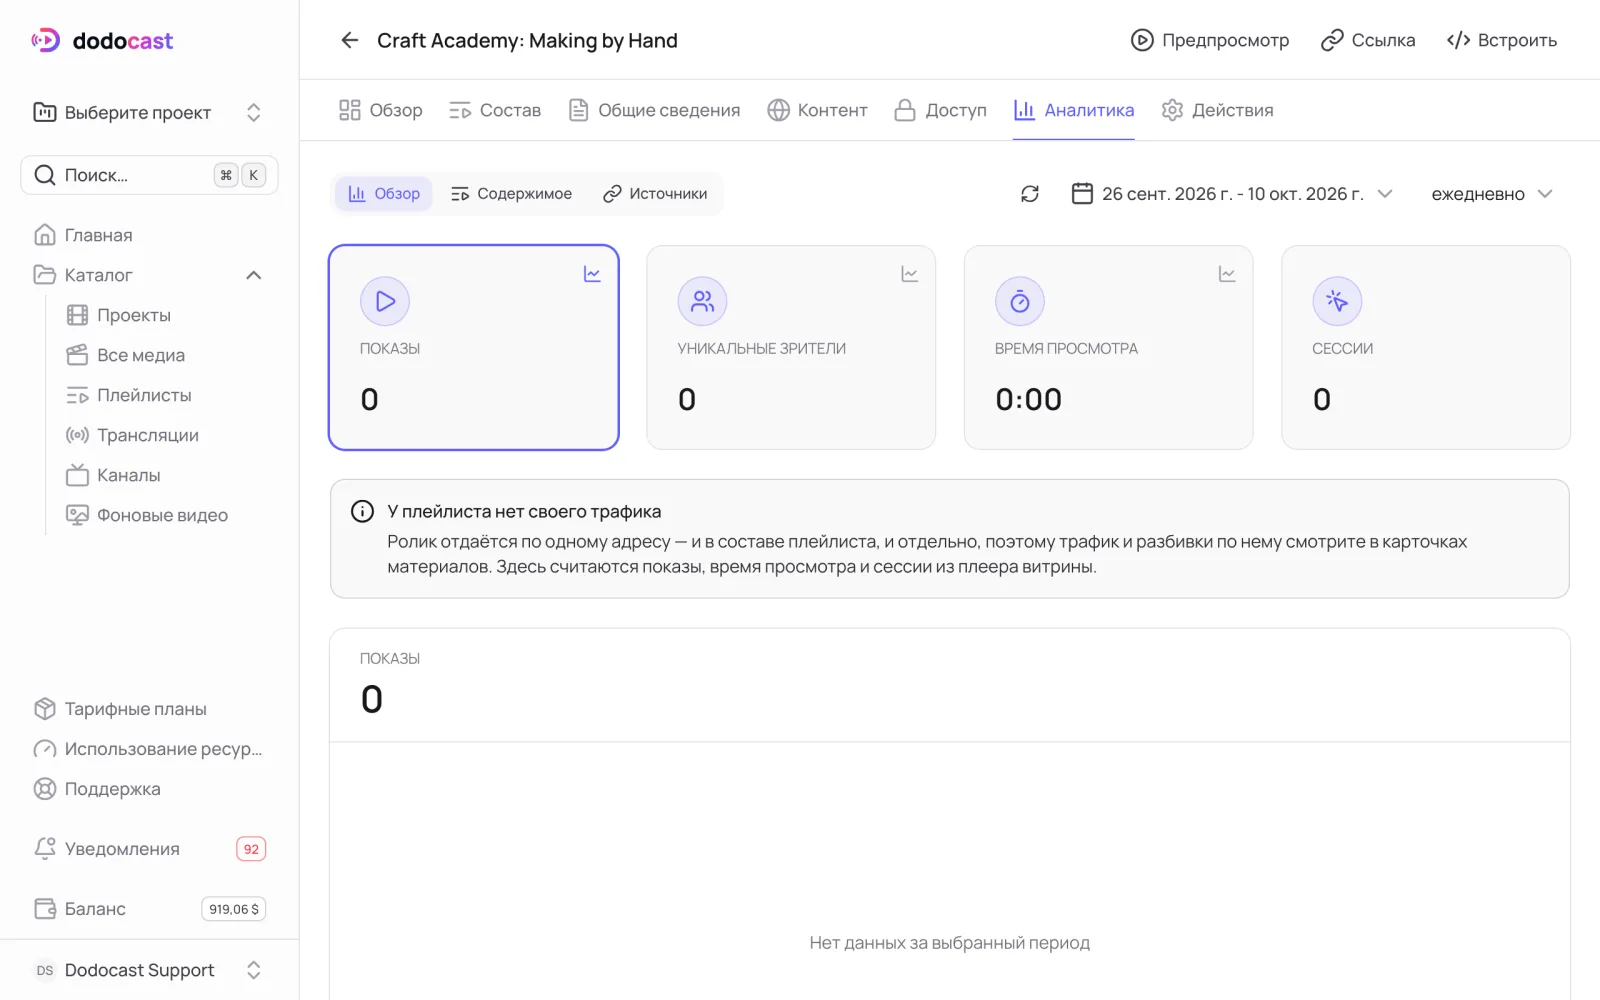Click the dodocast logo

point(102,41)
